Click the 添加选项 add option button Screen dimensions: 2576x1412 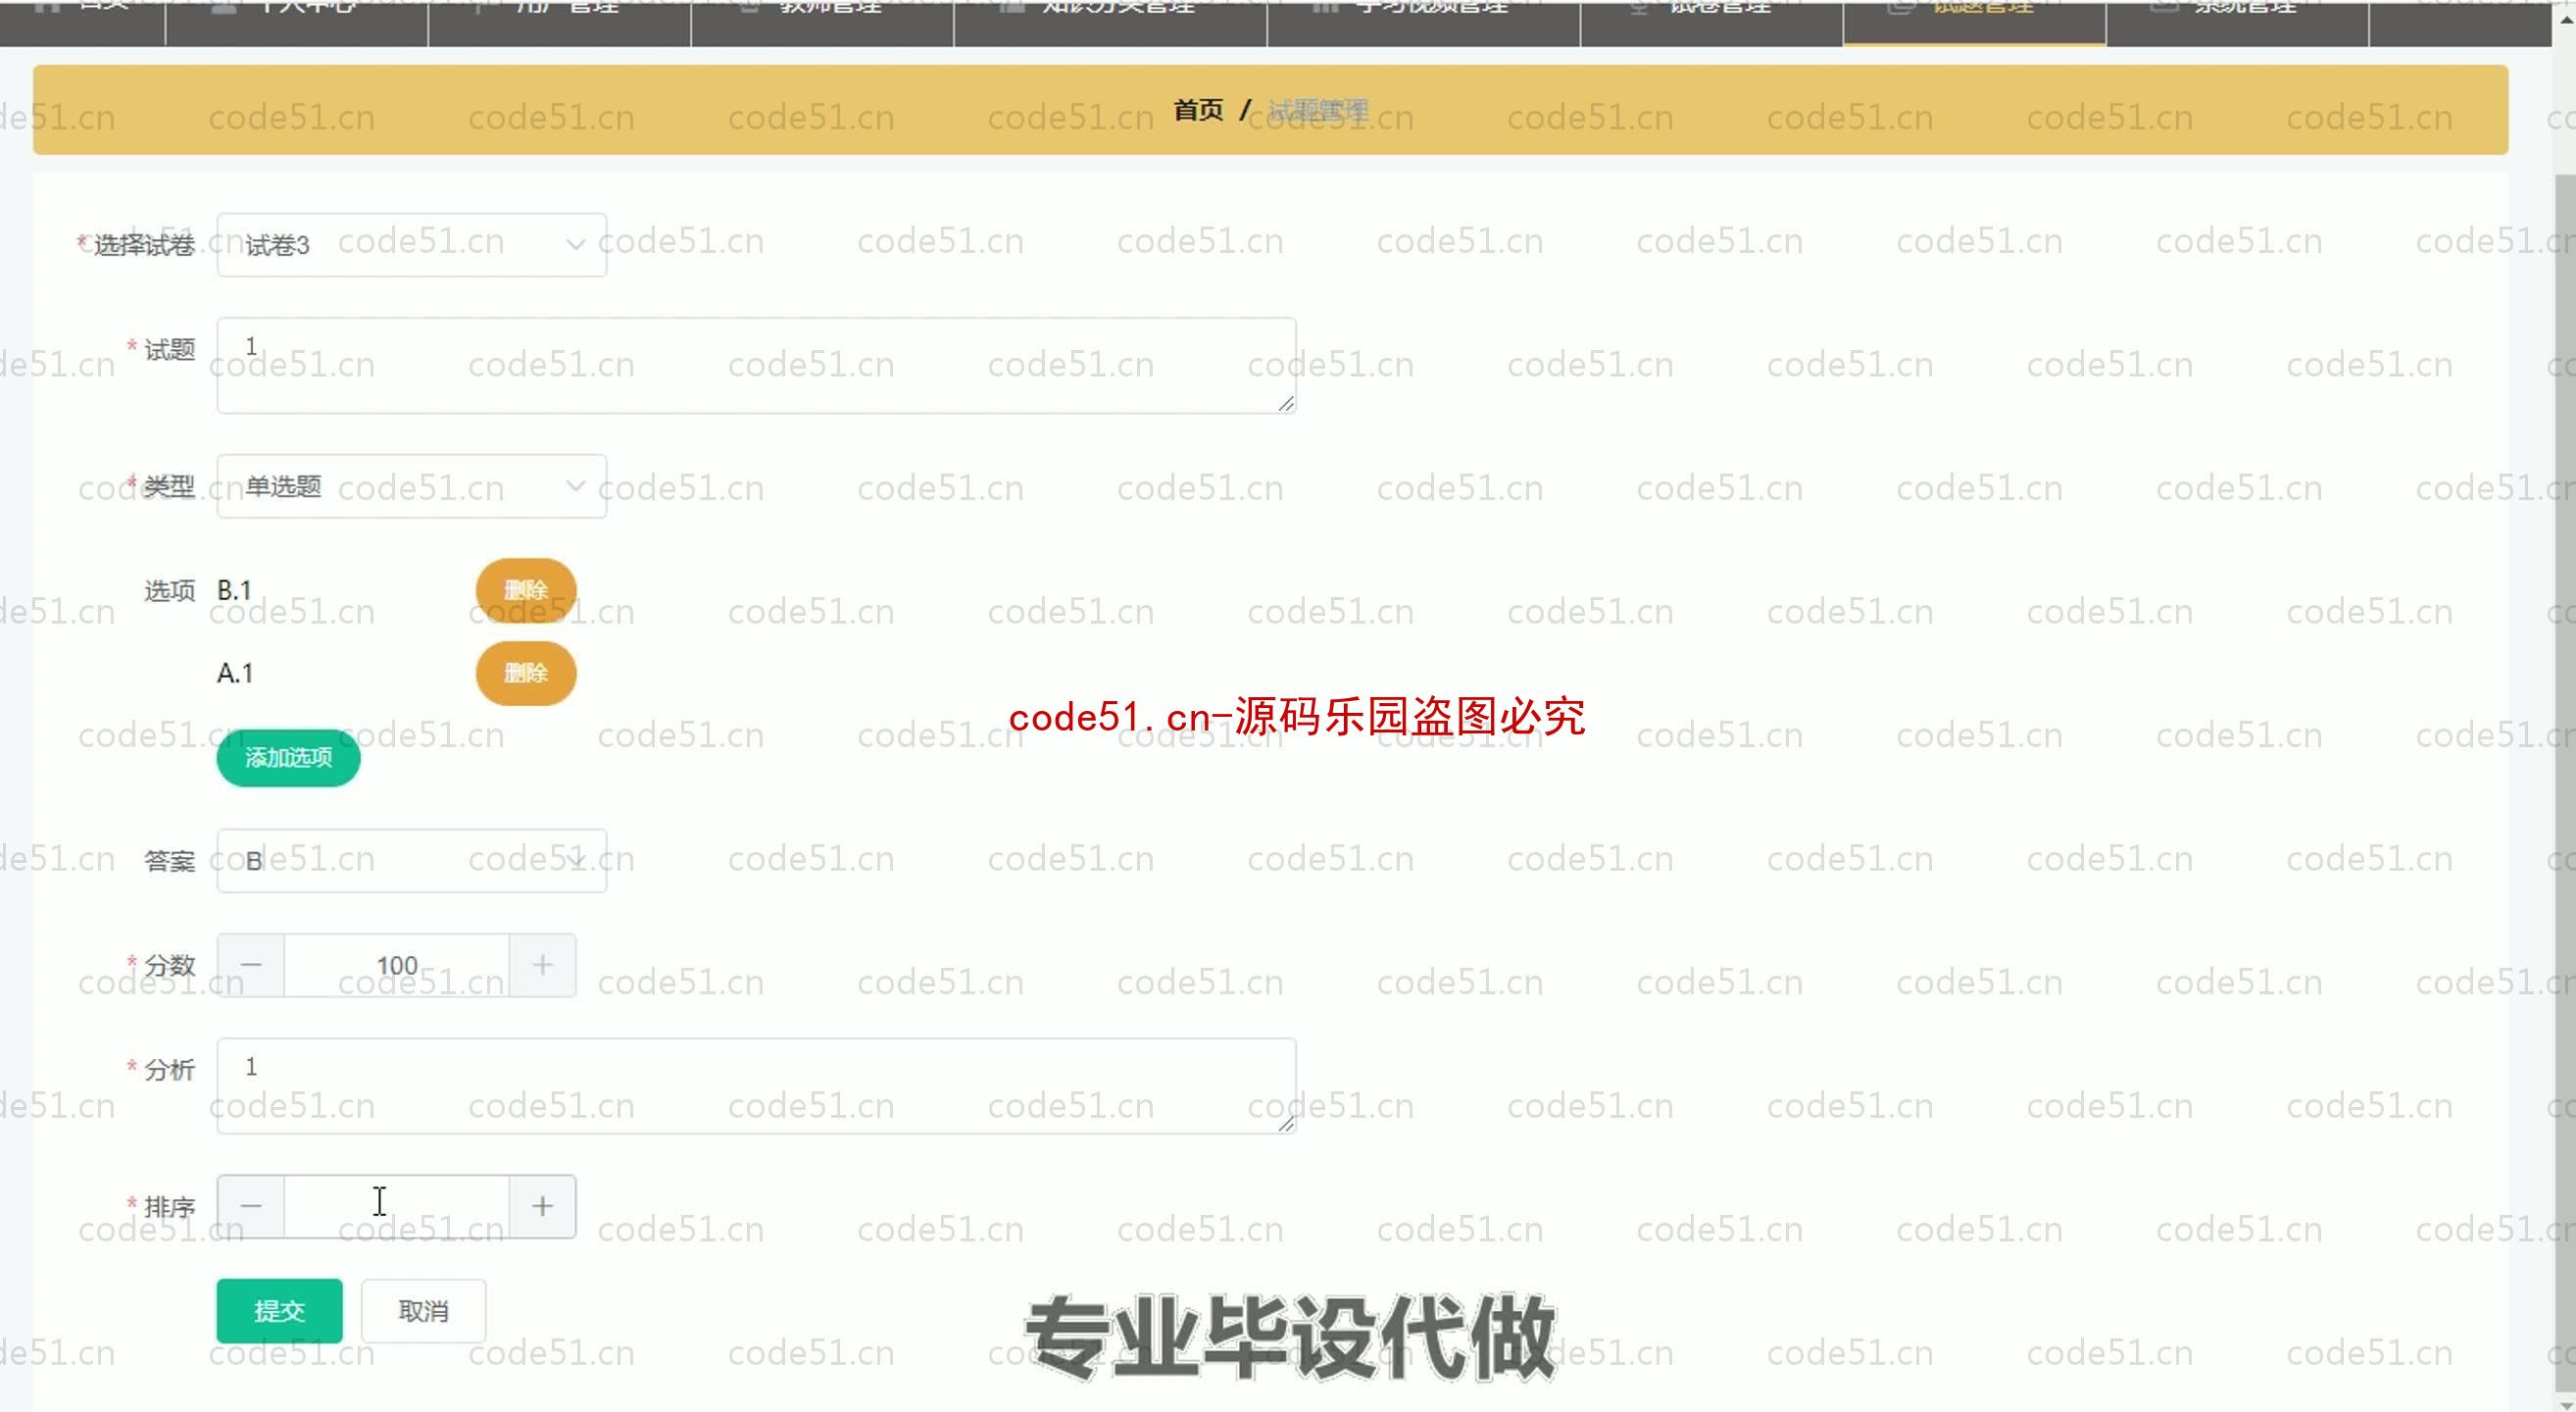pos(285,758)
